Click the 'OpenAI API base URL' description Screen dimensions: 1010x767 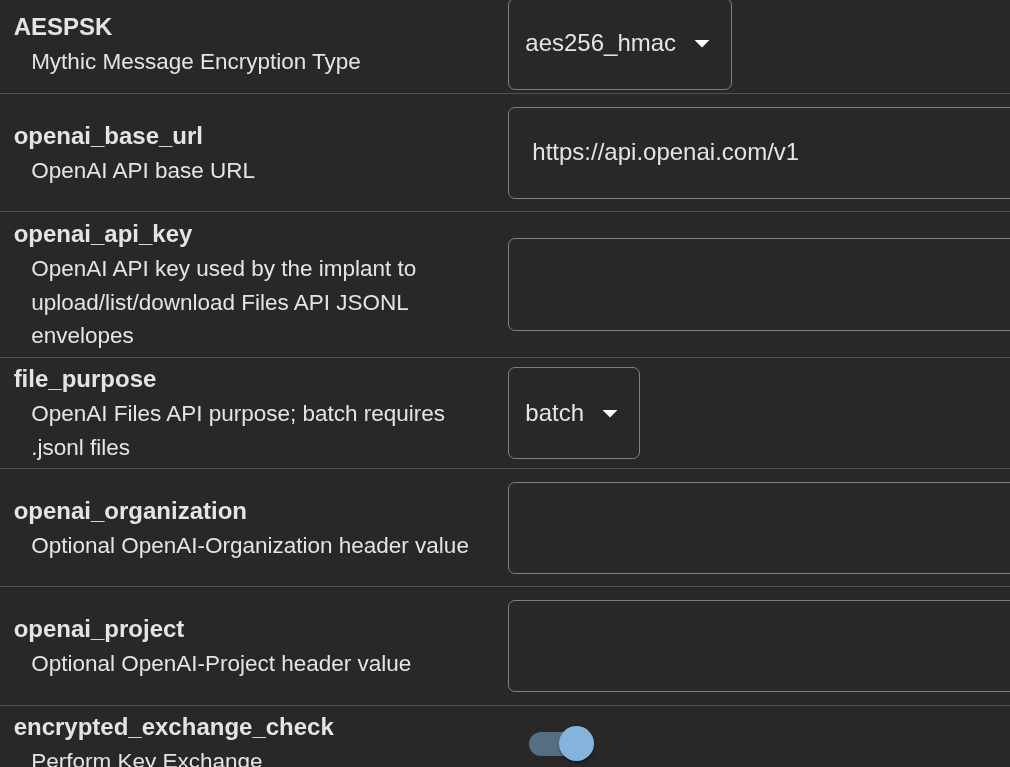coord(143,171)
